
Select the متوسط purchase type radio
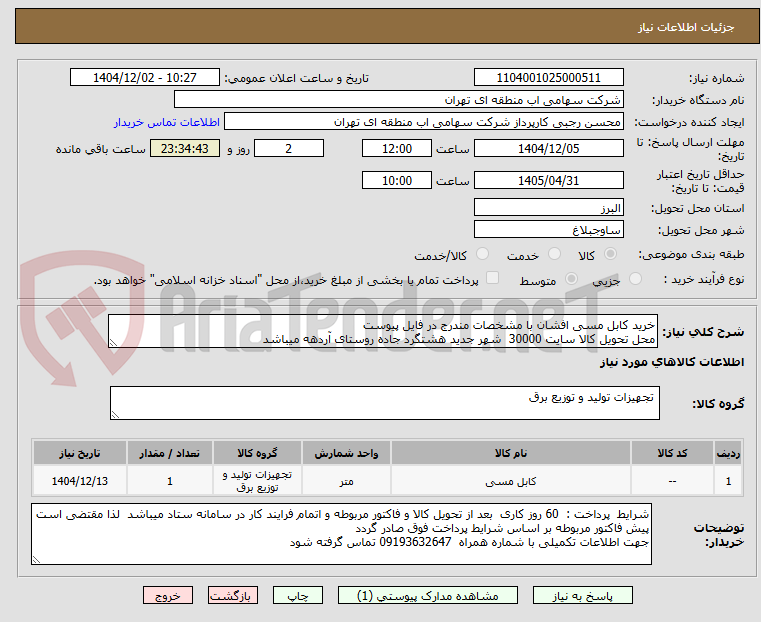point(571,278)
